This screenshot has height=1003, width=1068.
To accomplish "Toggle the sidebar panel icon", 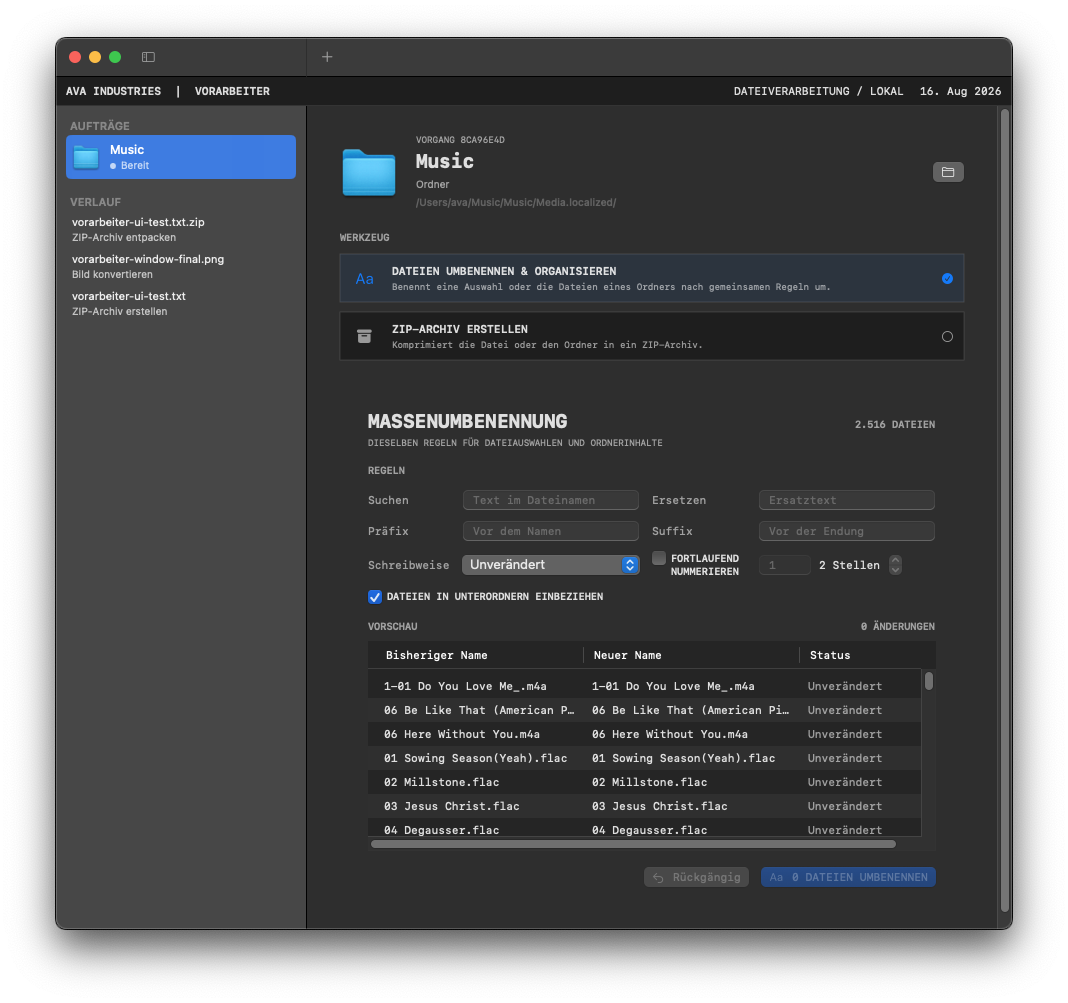I will coord(148,57).
